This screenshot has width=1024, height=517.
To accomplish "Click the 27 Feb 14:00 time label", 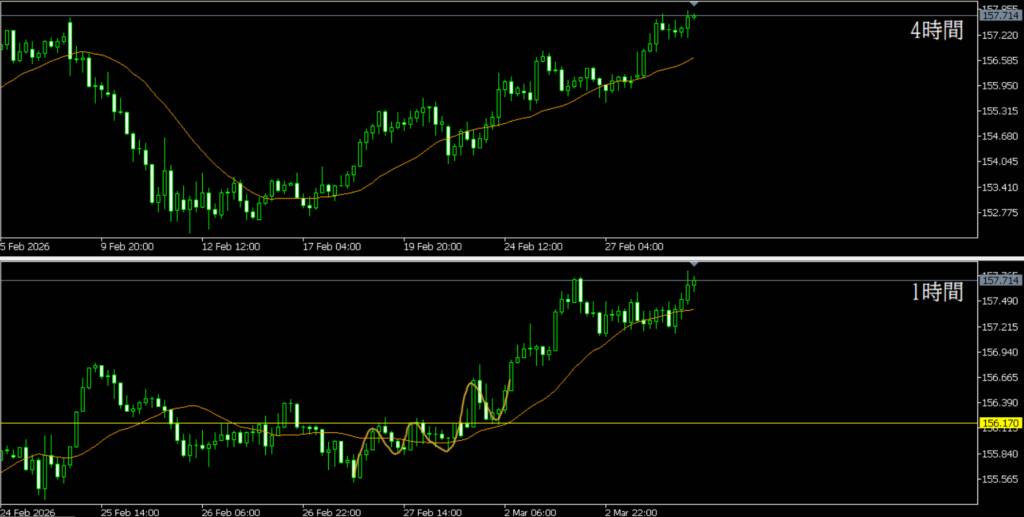I will pyautogui.click(x=433, y=511).
